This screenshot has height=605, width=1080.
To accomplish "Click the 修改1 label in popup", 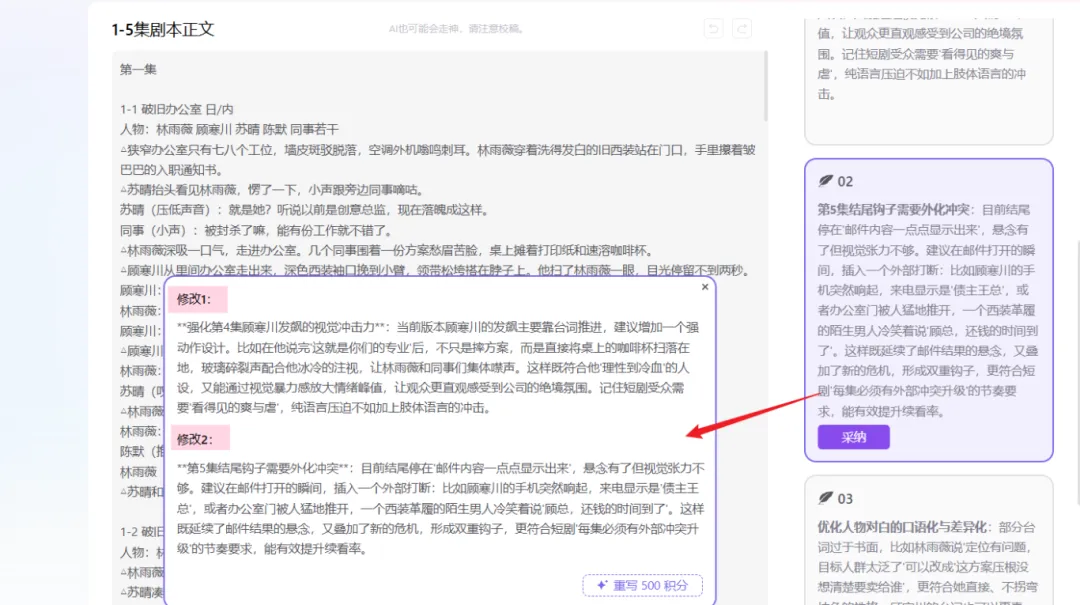I will [x=194, y=299].
